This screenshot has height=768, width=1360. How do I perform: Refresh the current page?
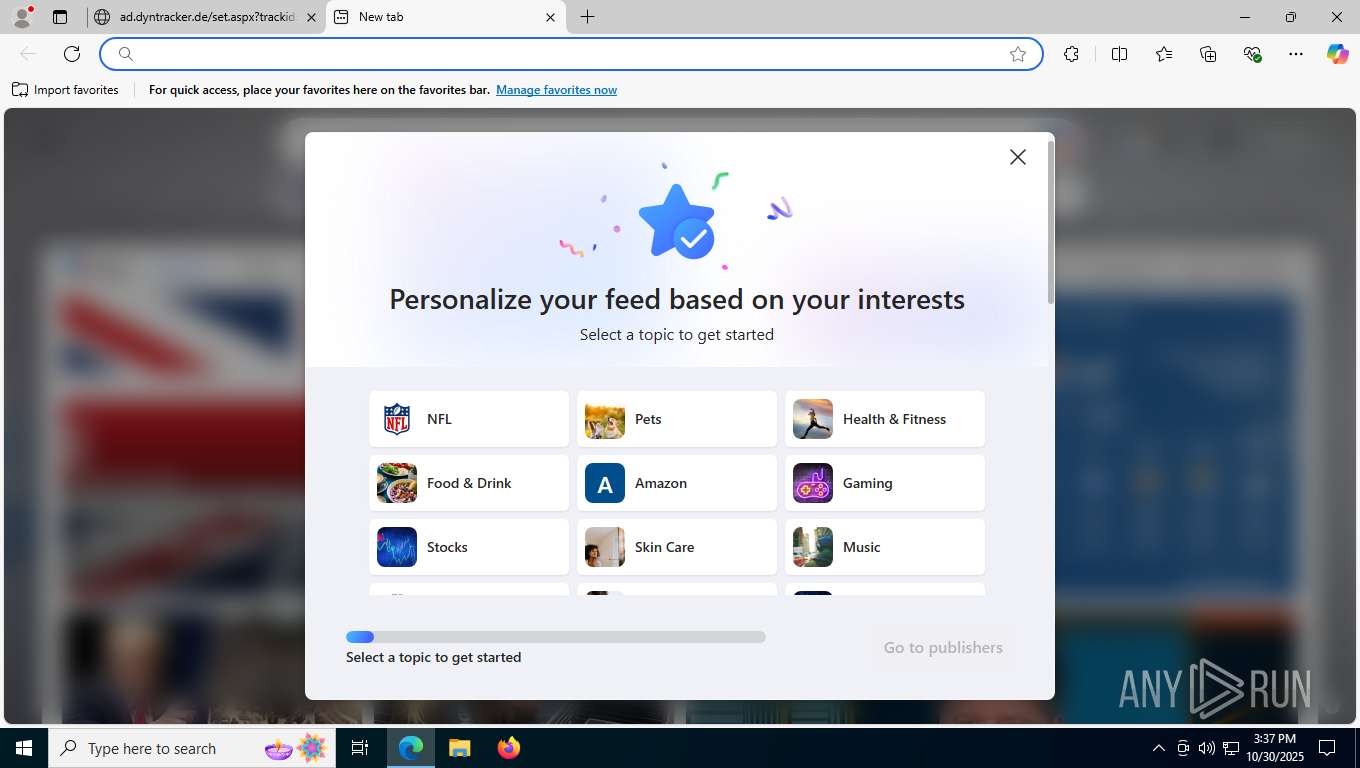(72, 54)
